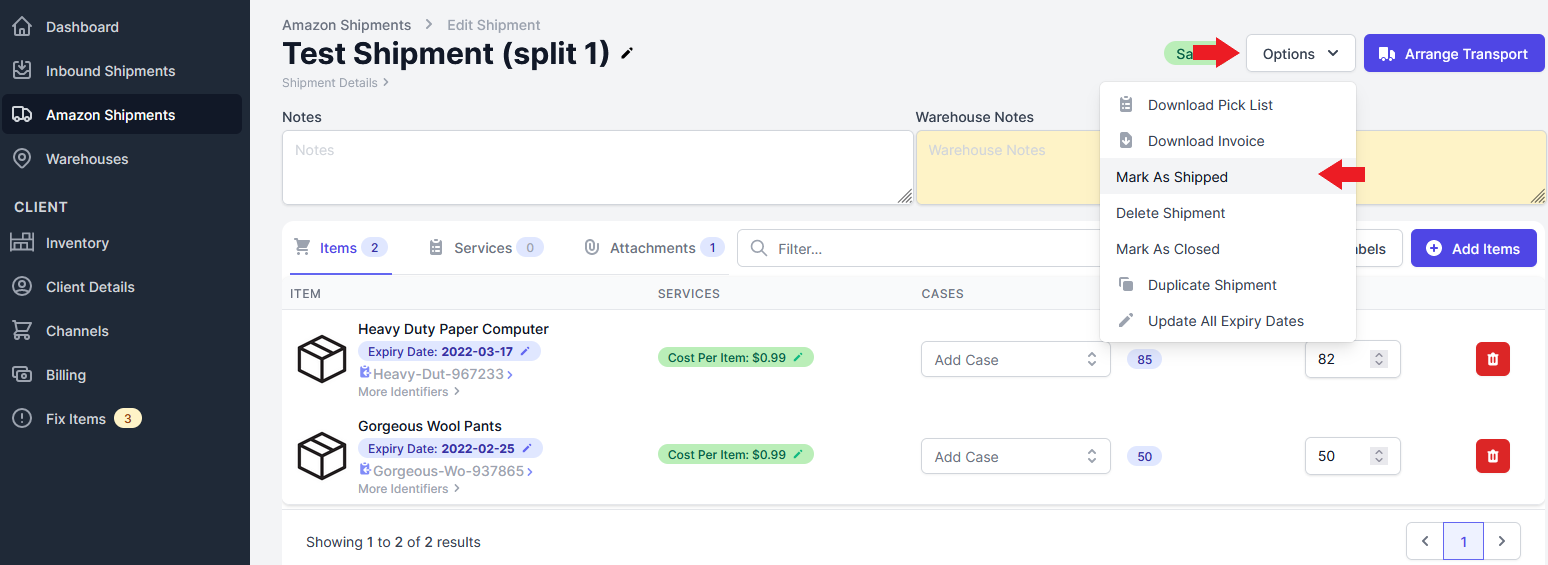Delete Gorgeous Wool Pants row
The image size is (1548, 565).
[1493, 456]
